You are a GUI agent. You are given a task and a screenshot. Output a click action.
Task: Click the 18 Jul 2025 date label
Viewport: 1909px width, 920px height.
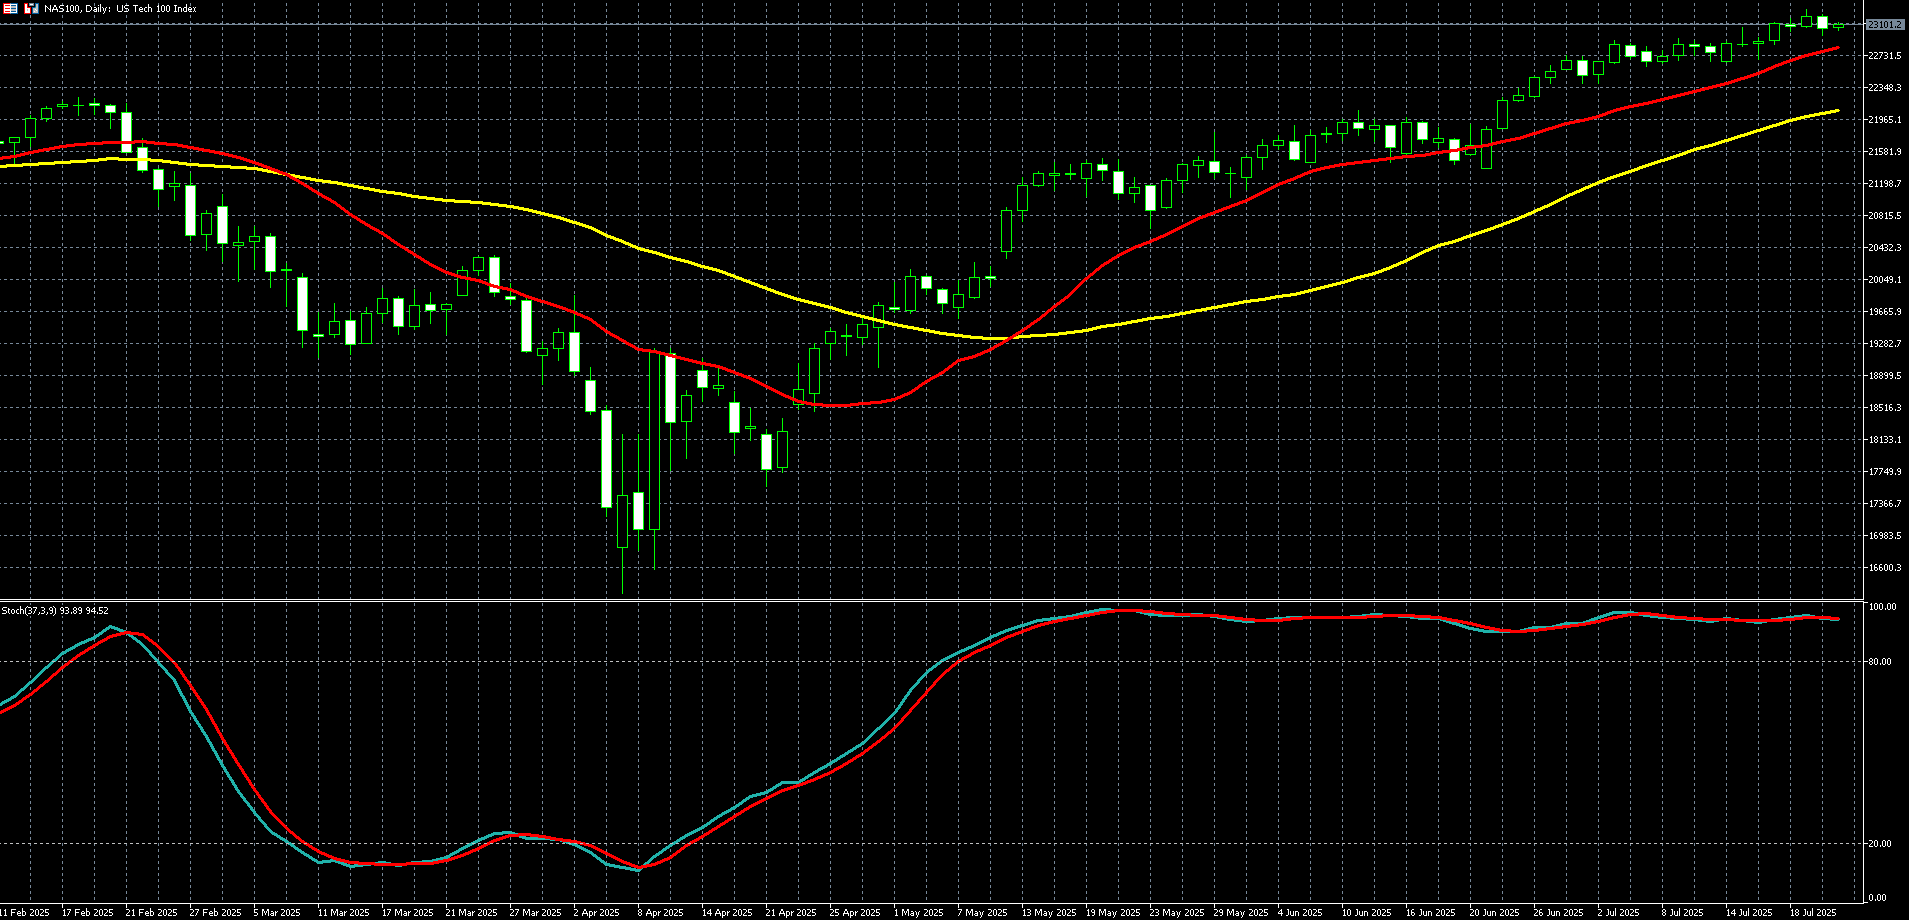[x=1812, y=913]
